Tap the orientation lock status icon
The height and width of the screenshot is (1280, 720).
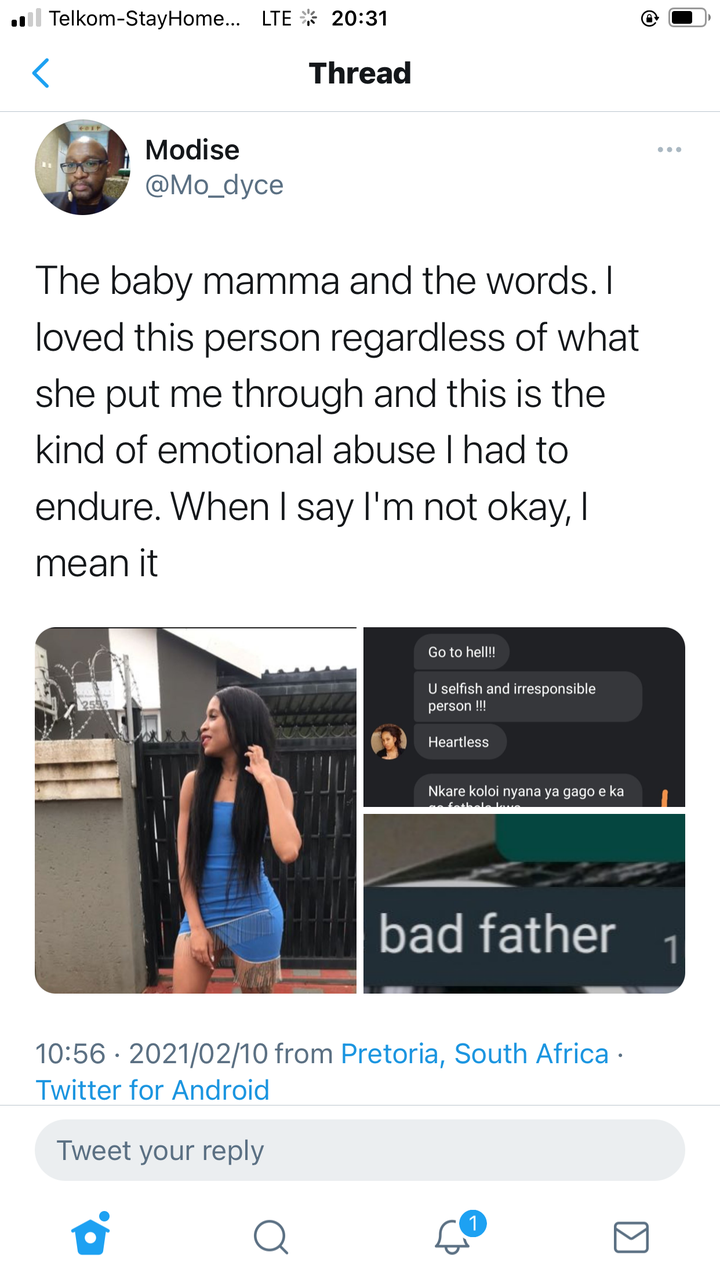click(650, 18)
